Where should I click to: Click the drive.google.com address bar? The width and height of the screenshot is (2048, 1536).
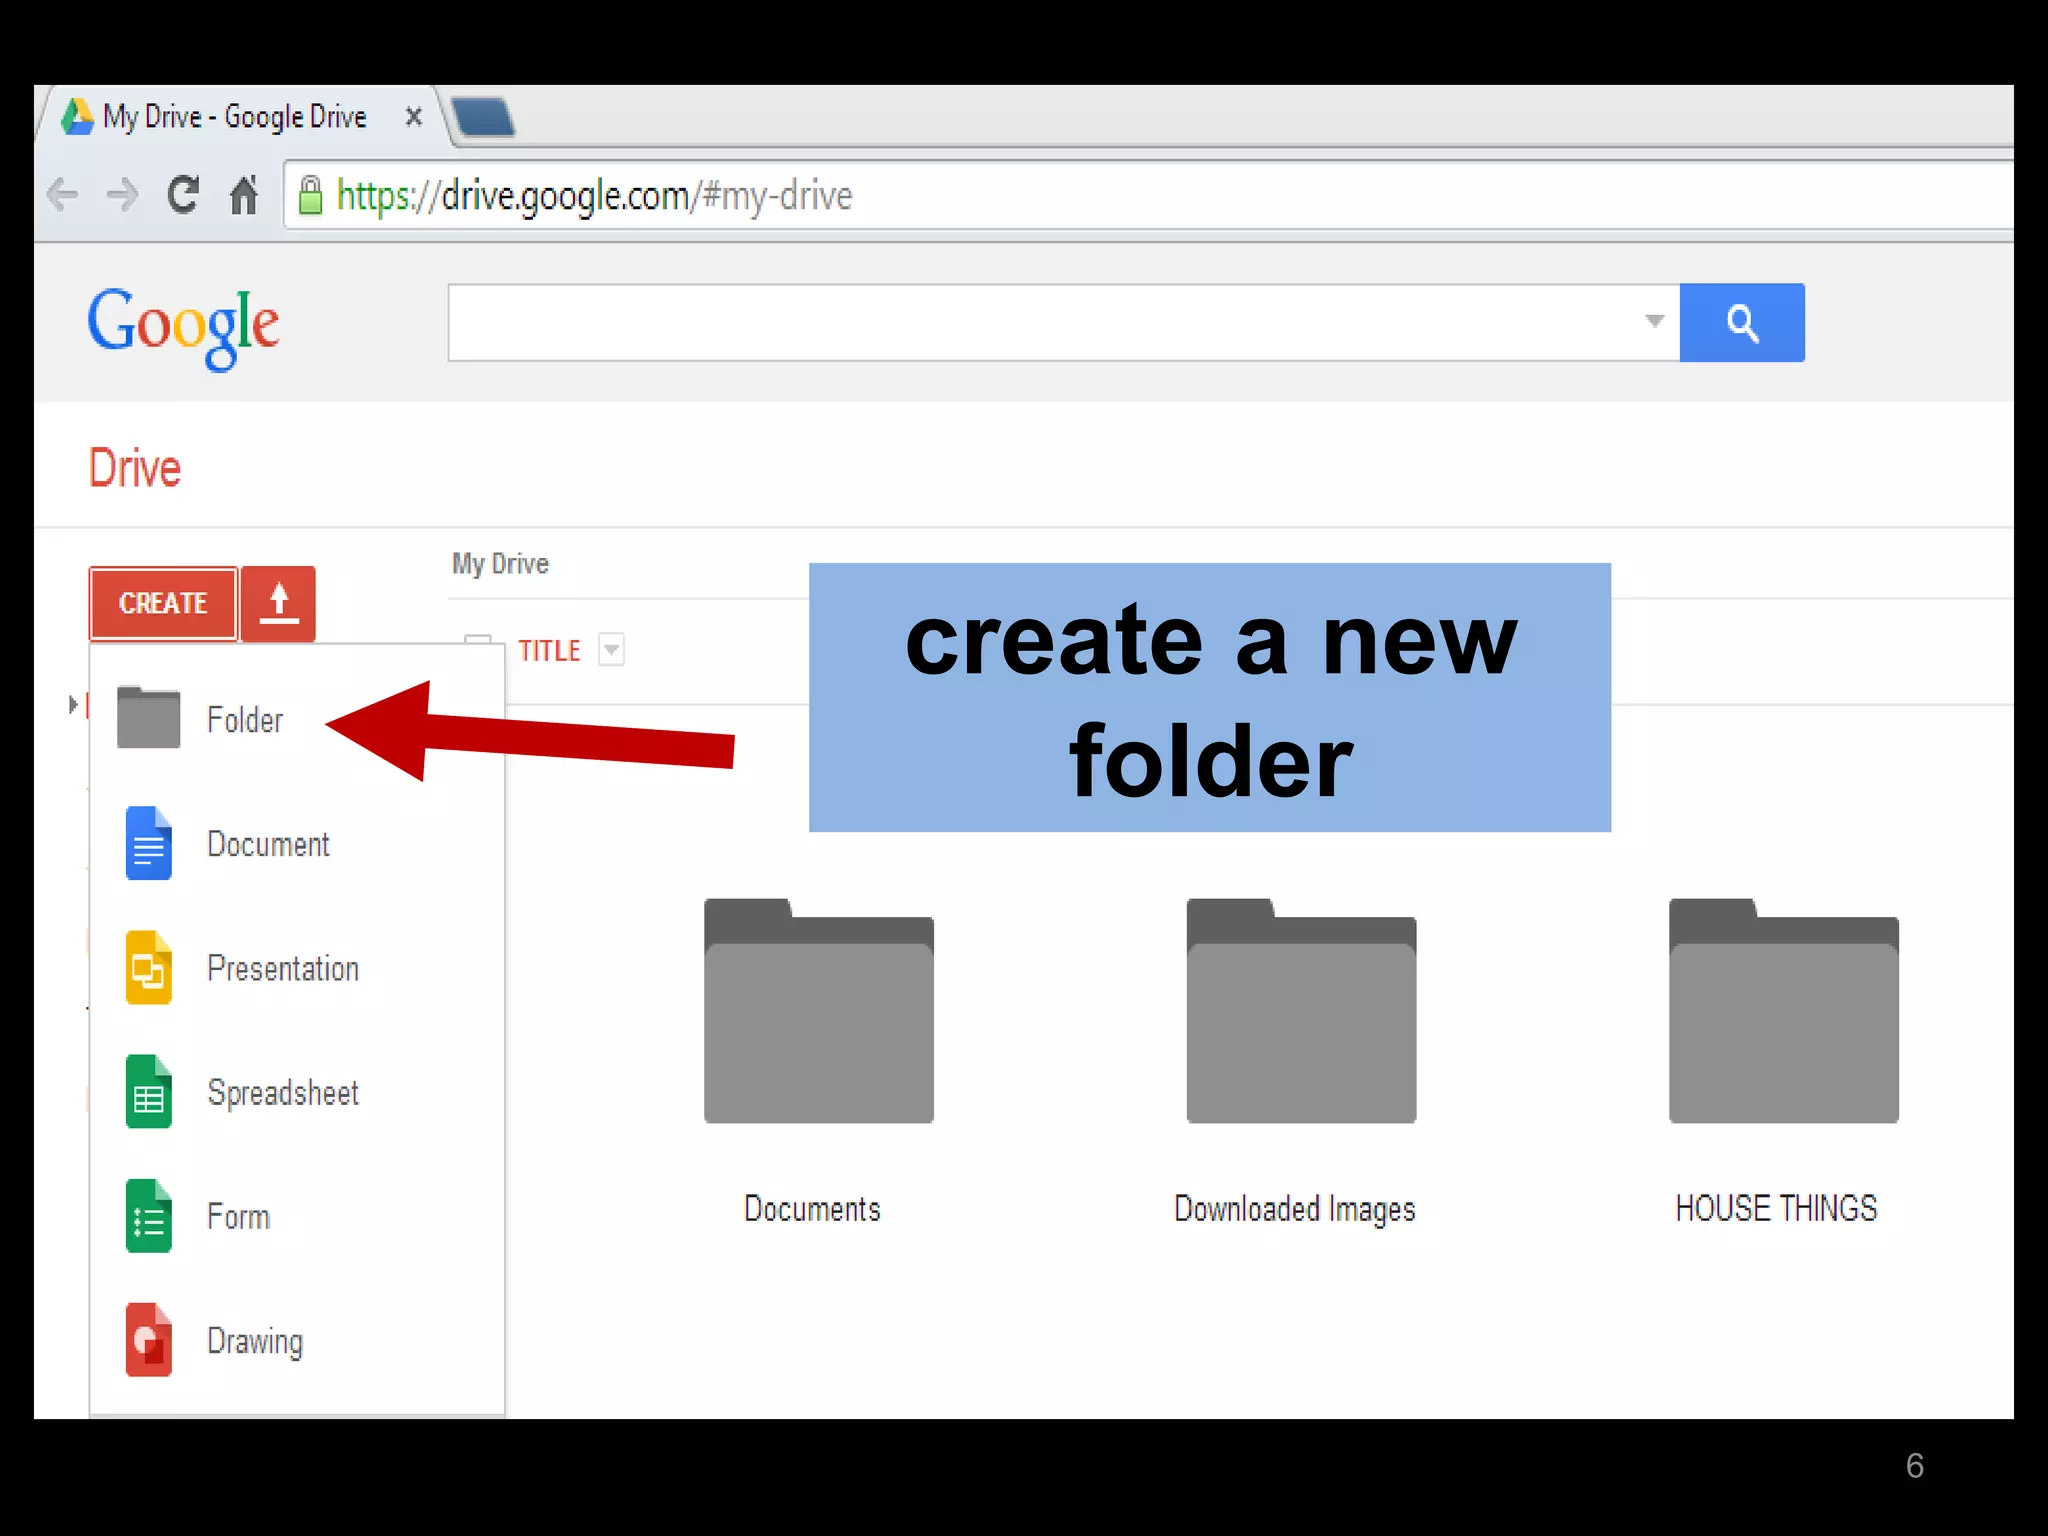tap(1148, 196)
